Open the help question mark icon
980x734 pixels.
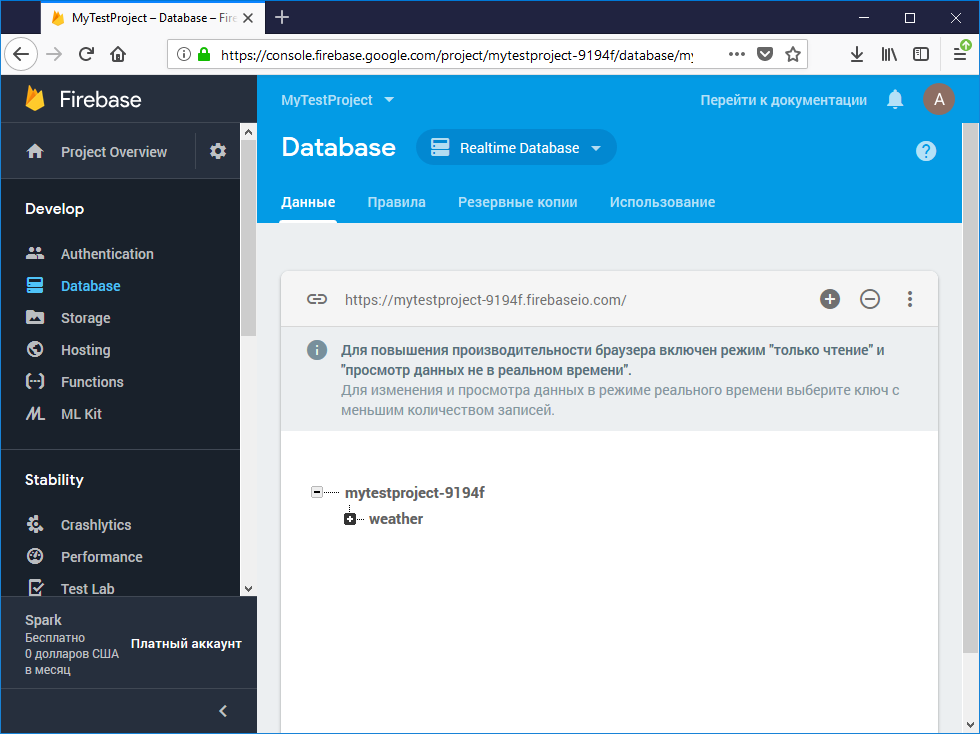pyautogui.click(x=926, y=151)
